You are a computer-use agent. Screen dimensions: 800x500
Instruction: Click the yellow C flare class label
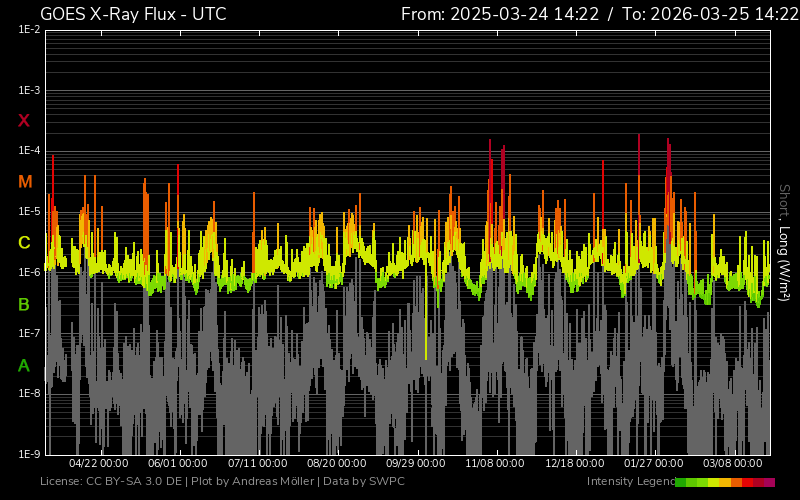24,243
